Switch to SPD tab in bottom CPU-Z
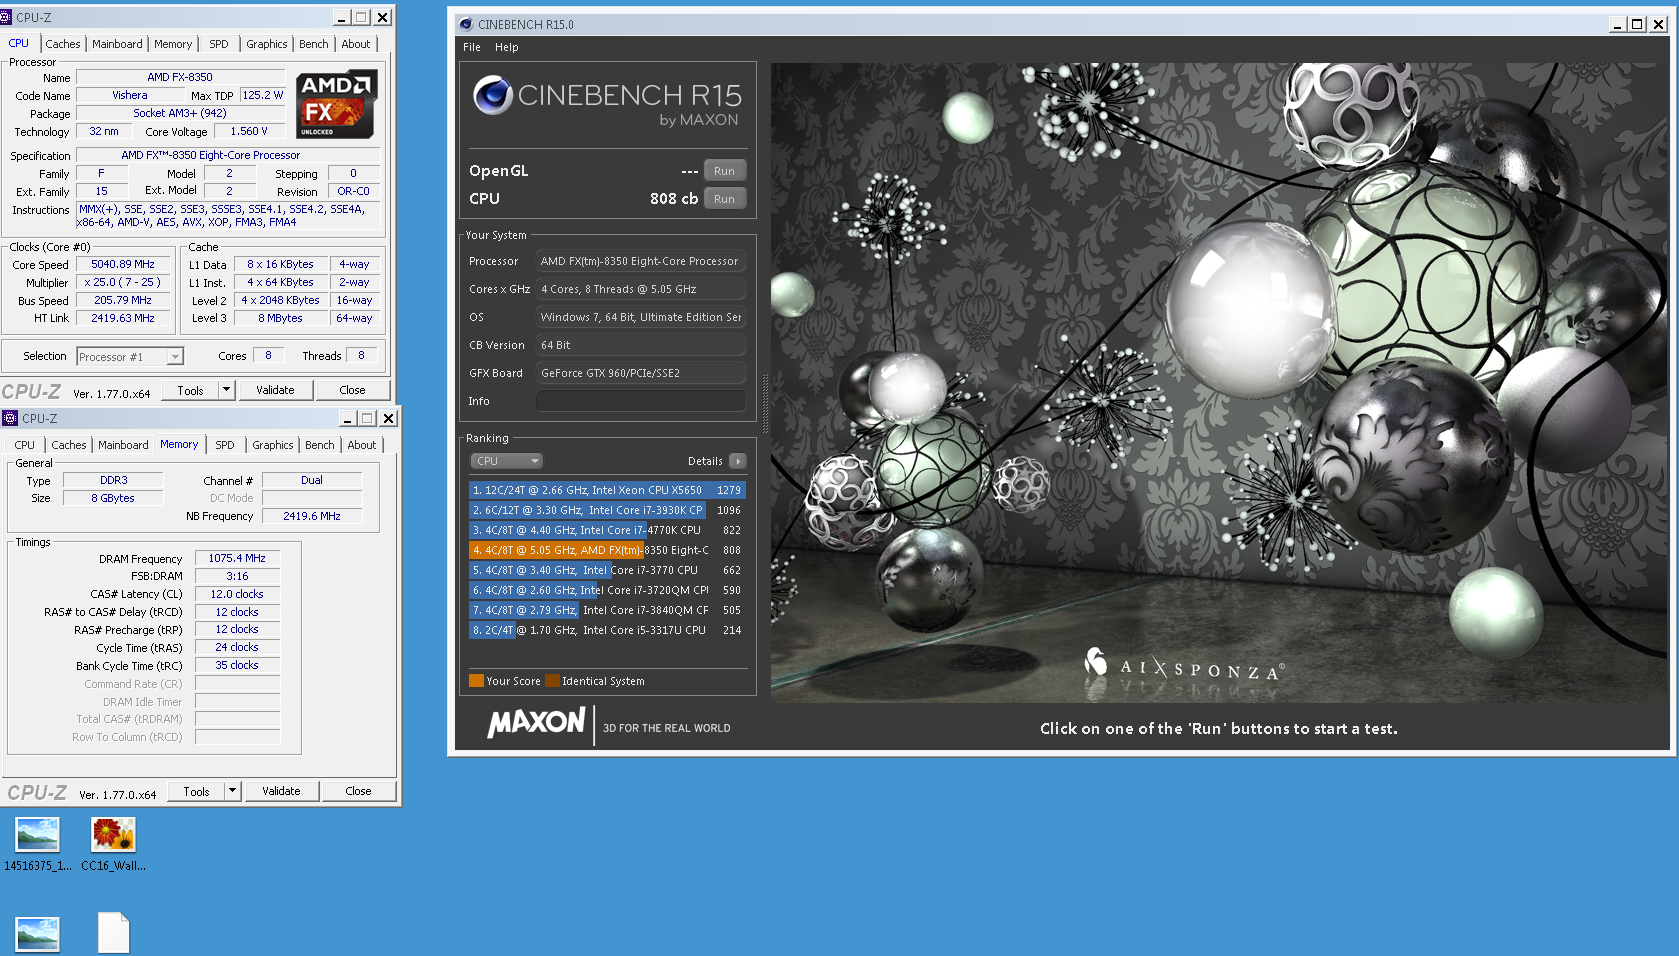Viewport: 1679px width, 956px height. [225, 445]
